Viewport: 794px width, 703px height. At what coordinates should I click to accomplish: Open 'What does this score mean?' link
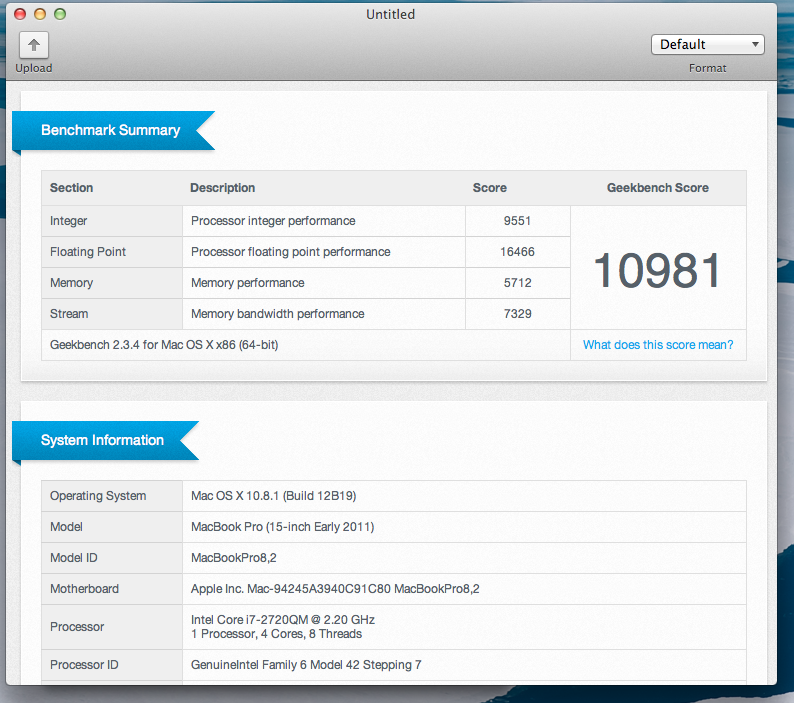point(658,345)
